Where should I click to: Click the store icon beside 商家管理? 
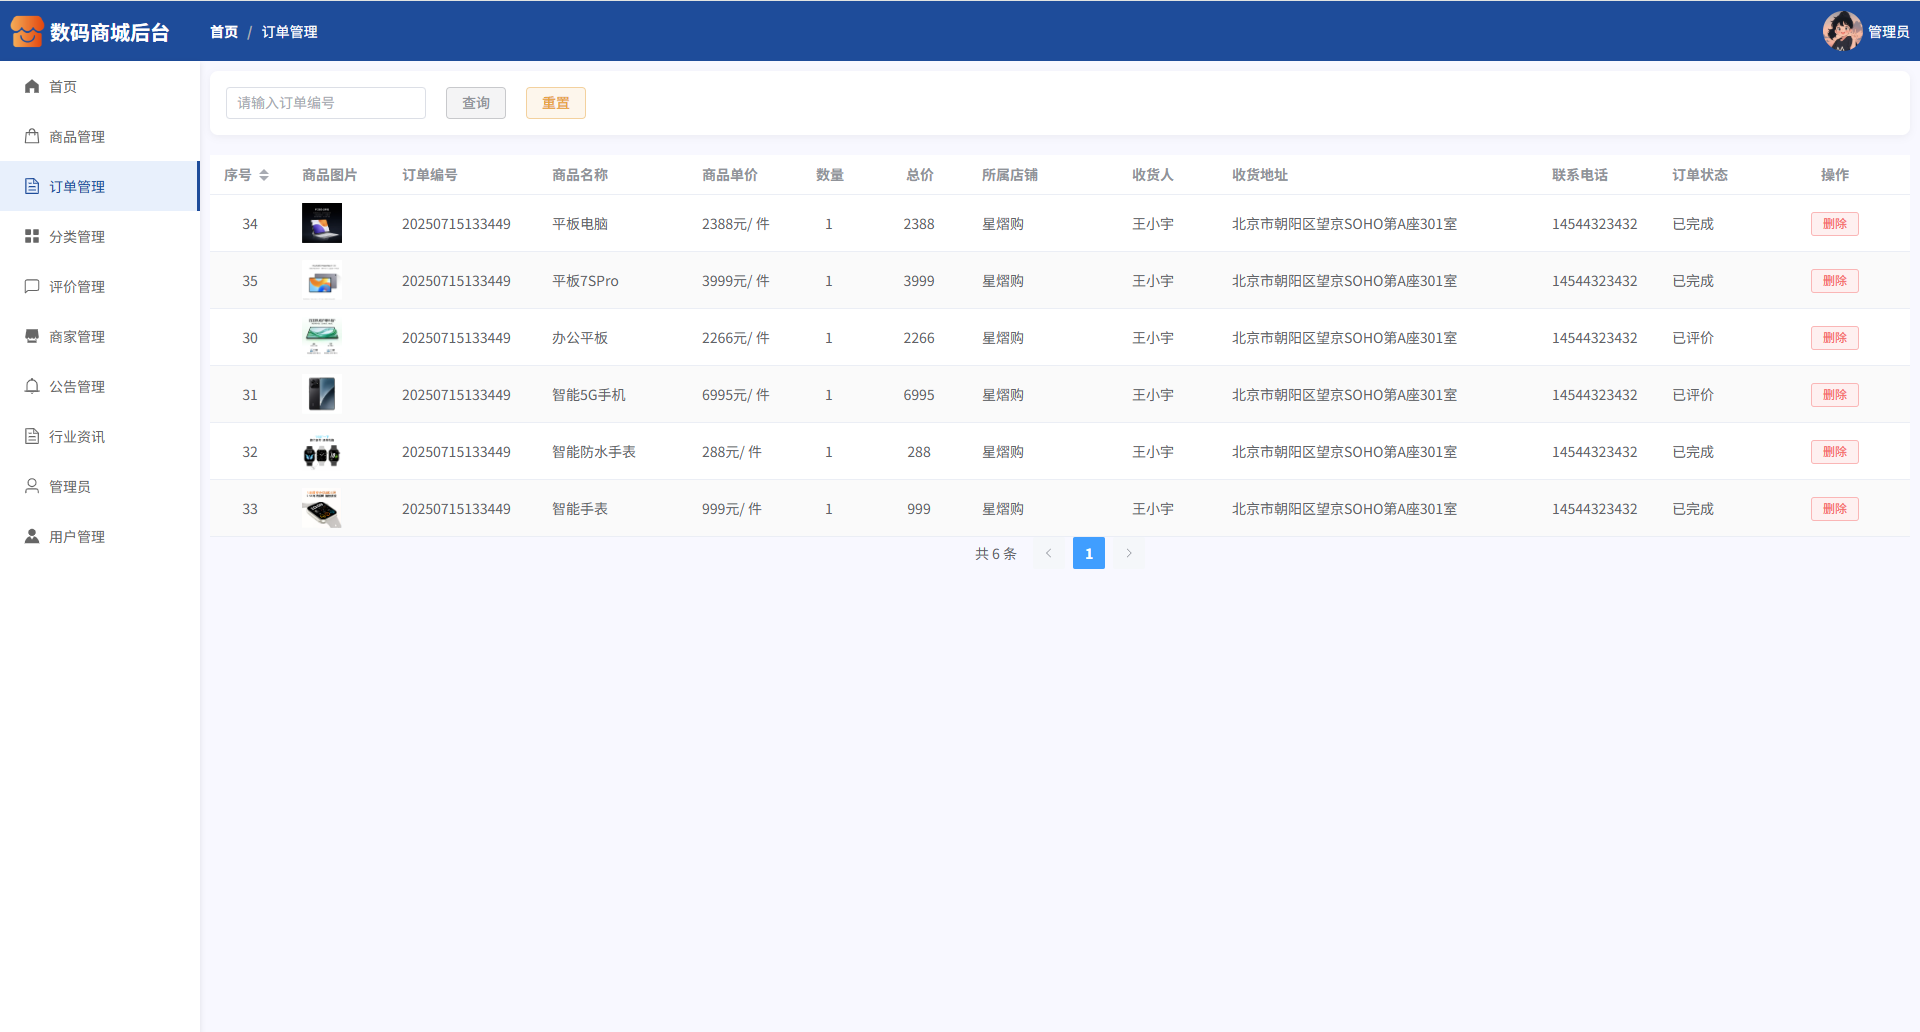(32, 337)
